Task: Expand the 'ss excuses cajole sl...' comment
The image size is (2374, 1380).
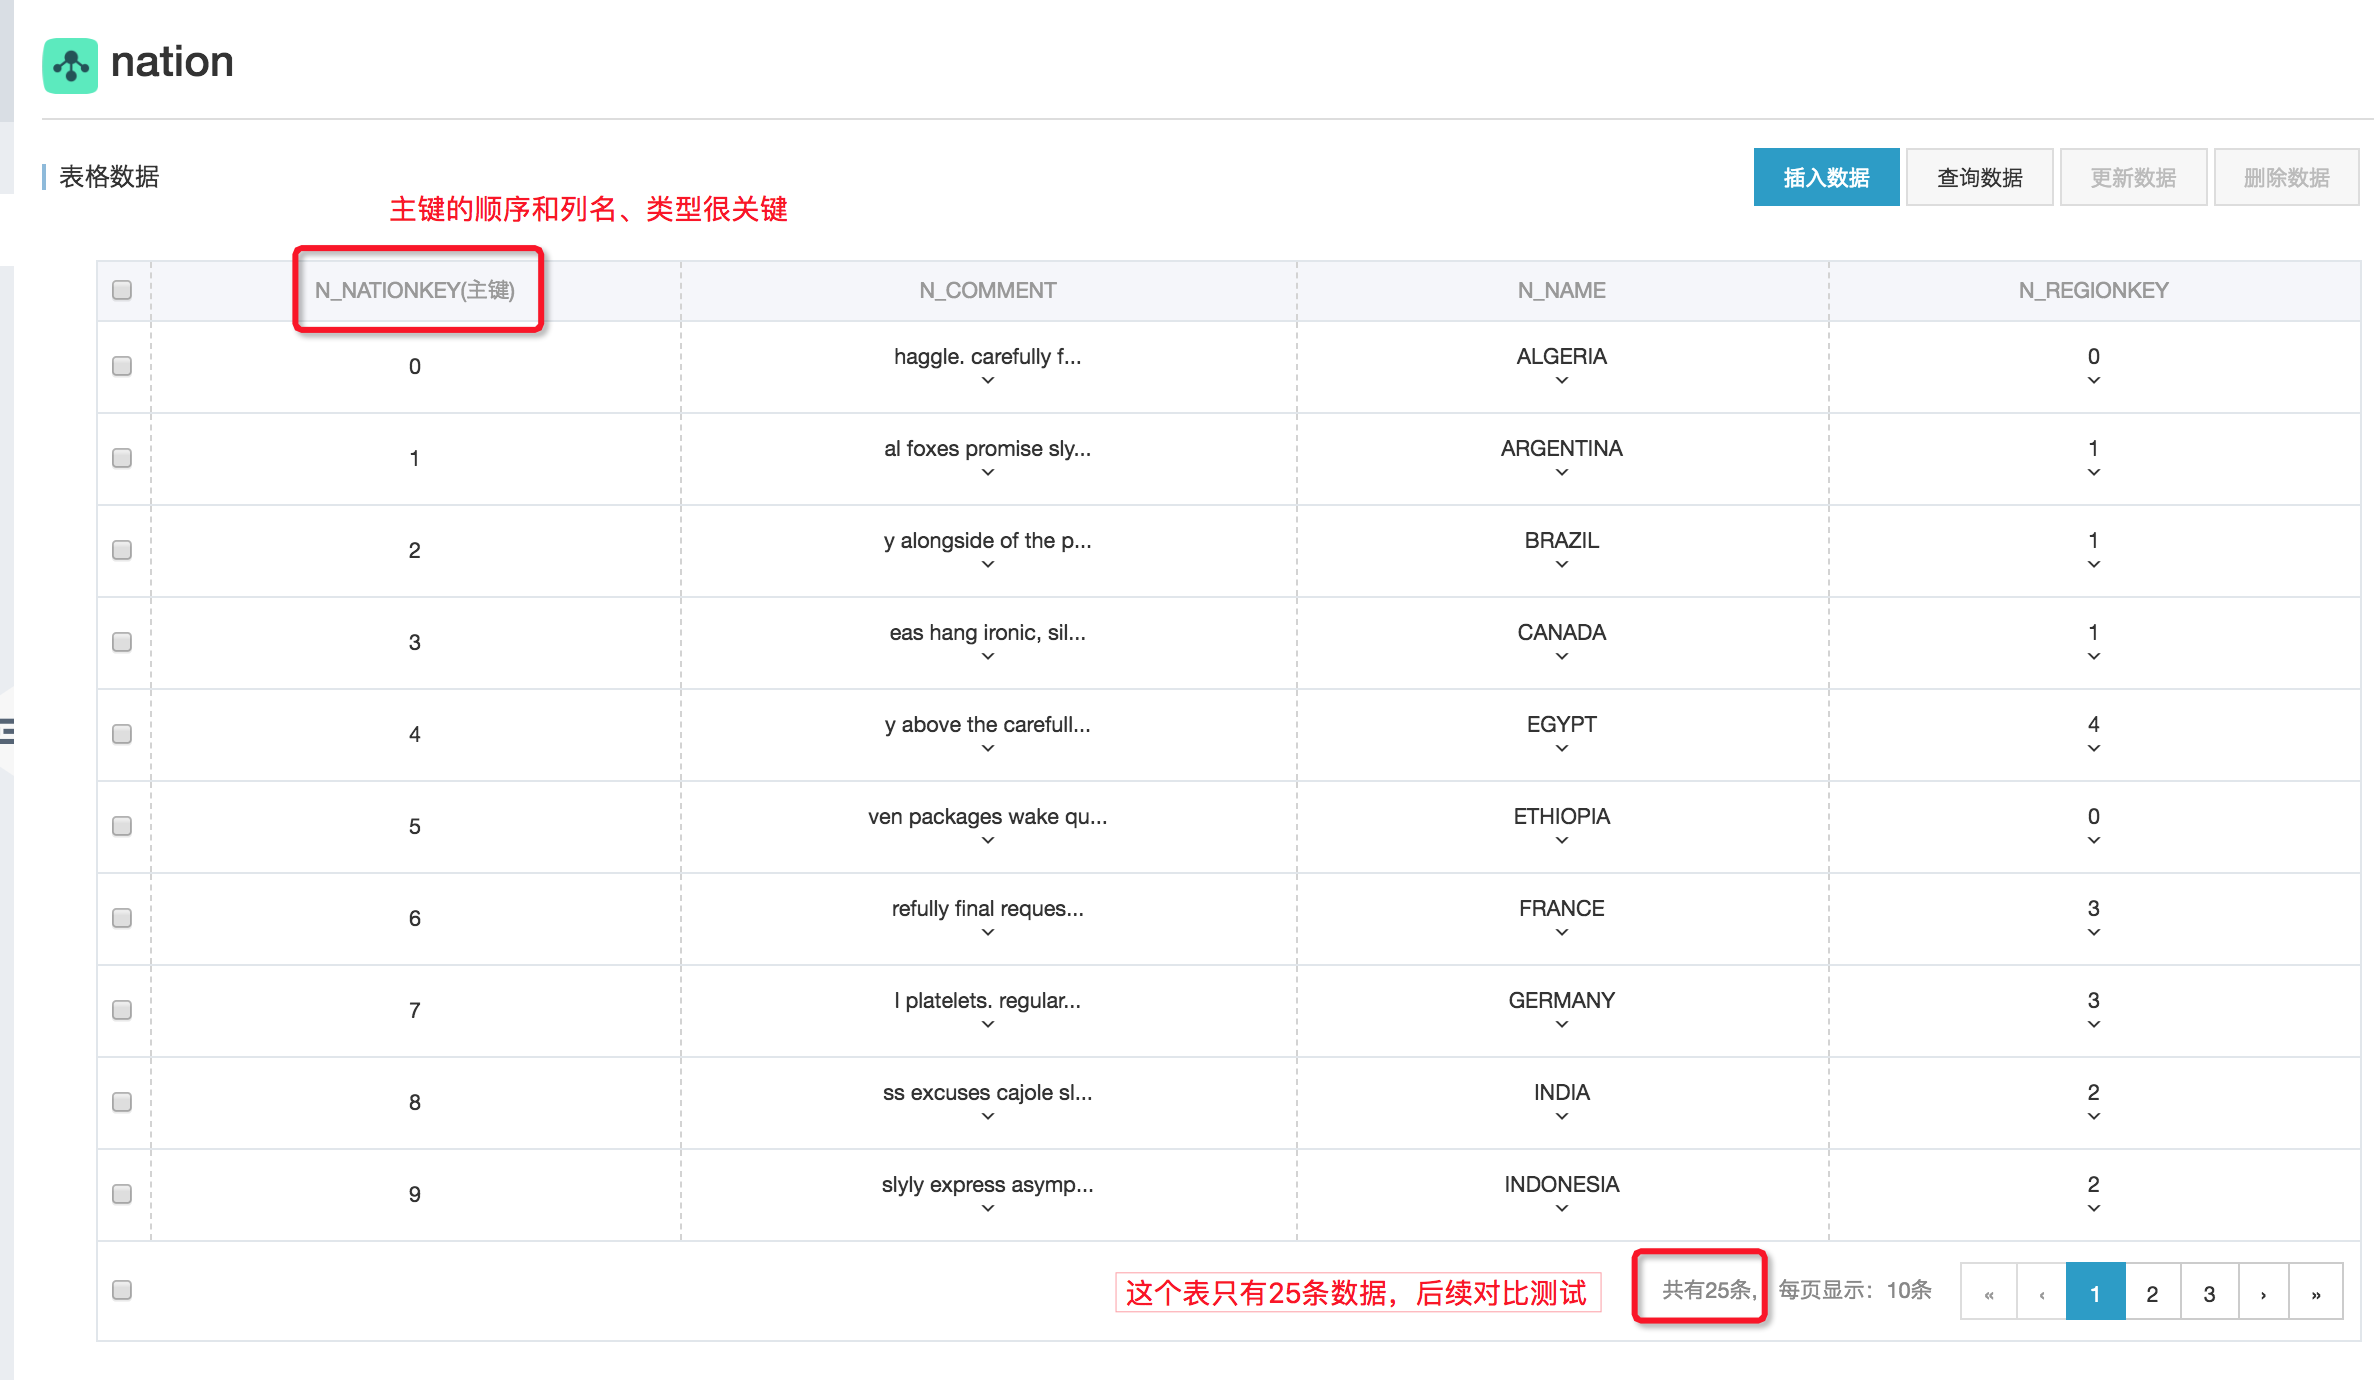Action: click(x=988, y=1116)
